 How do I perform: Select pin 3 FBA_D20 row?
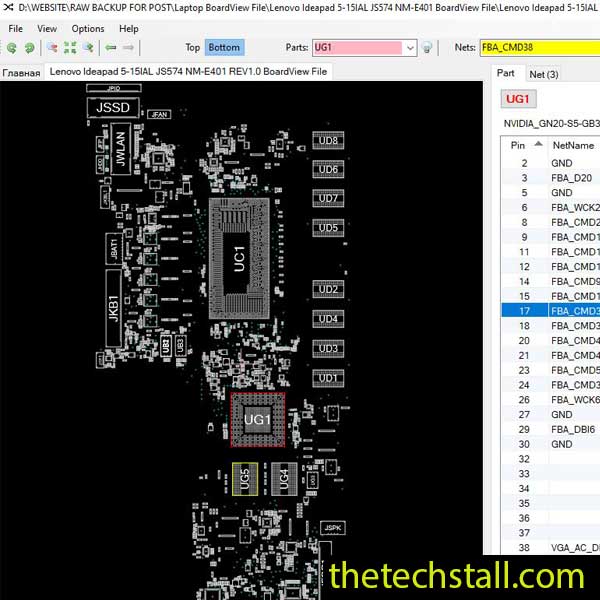pos(551,178)
